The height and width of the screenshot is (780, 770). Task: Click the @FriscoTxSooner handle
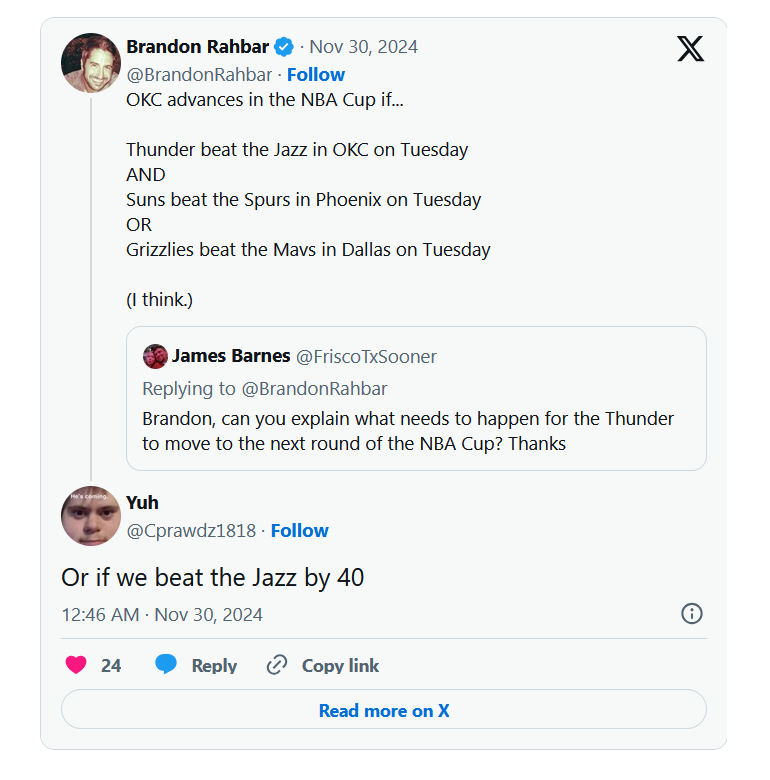367,357
